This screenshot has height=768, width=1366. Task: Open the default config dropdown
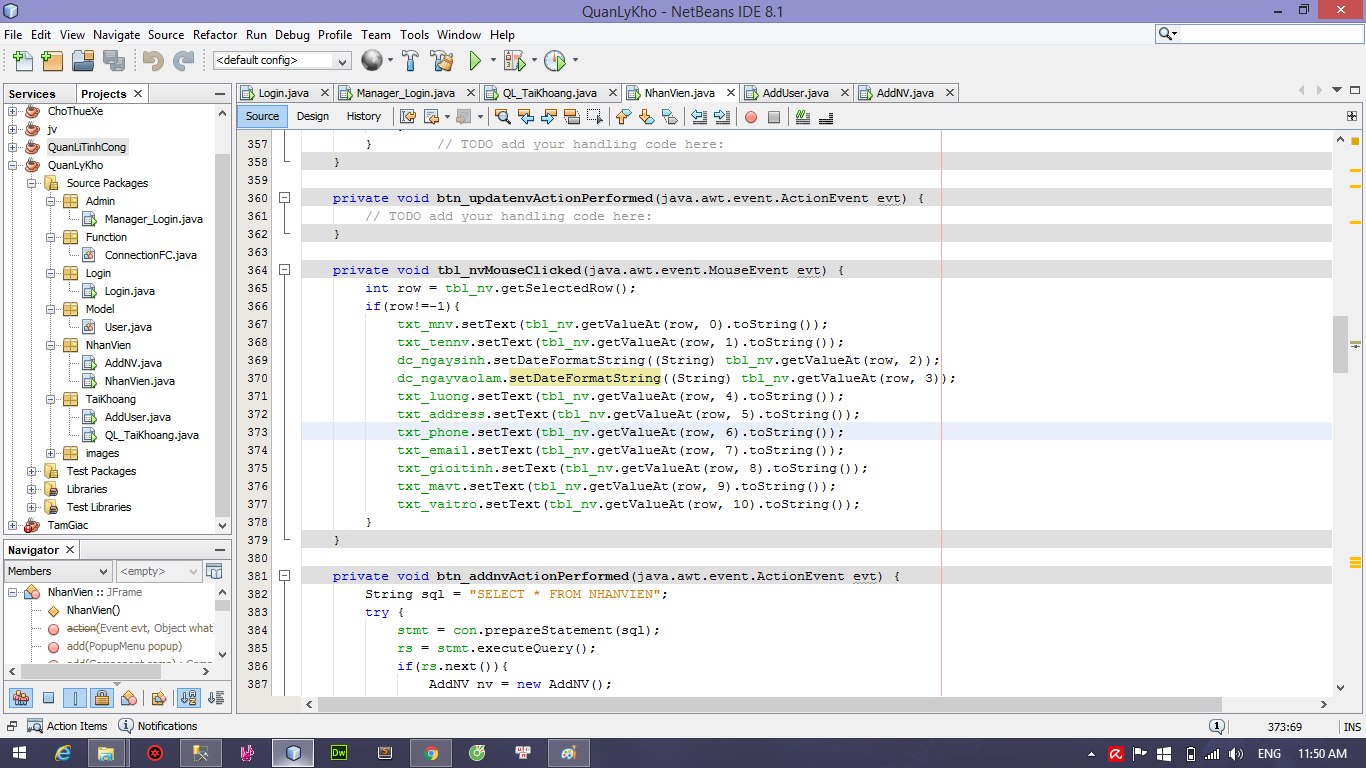pos(281,61)
